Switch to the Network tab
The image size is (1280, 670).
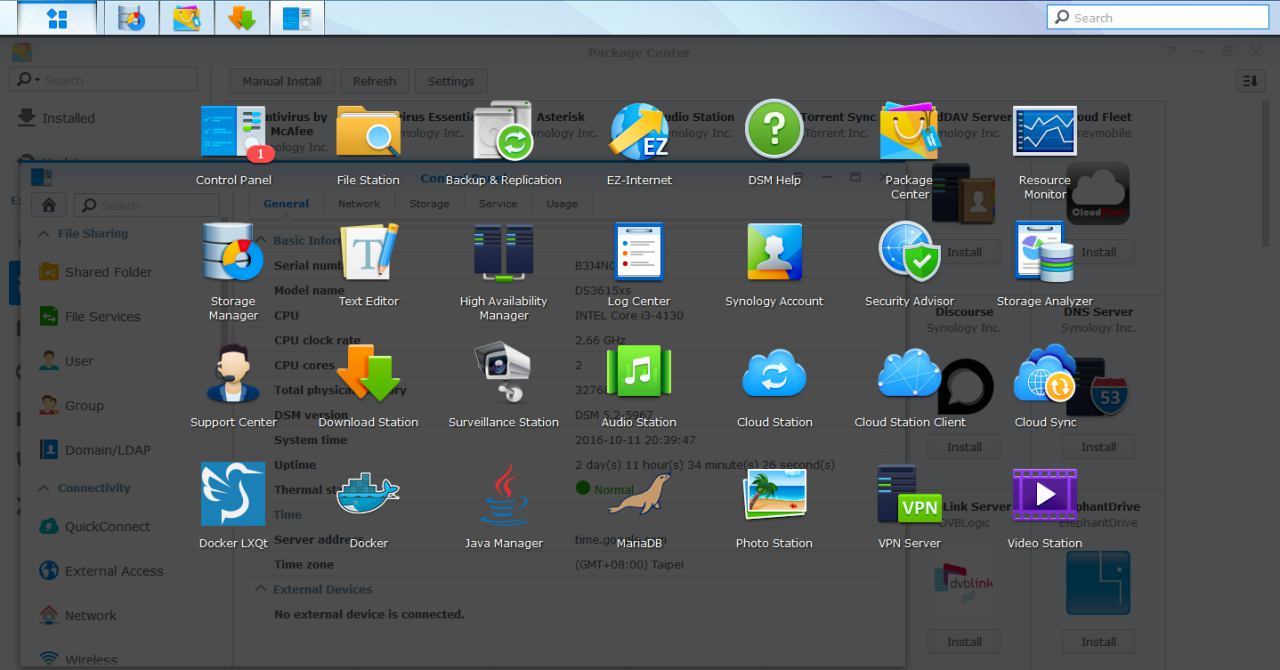pos(358,203)
